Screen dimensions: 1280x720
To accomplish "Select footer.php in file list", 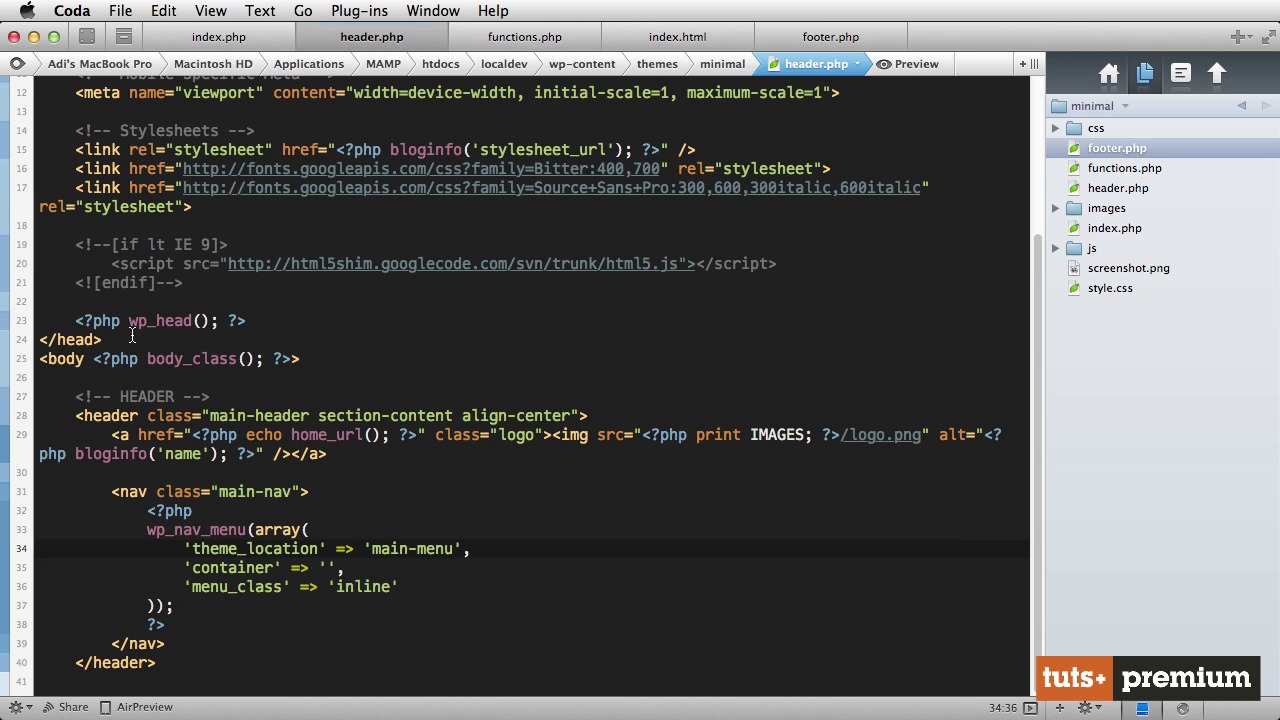I will point(1163,148).
